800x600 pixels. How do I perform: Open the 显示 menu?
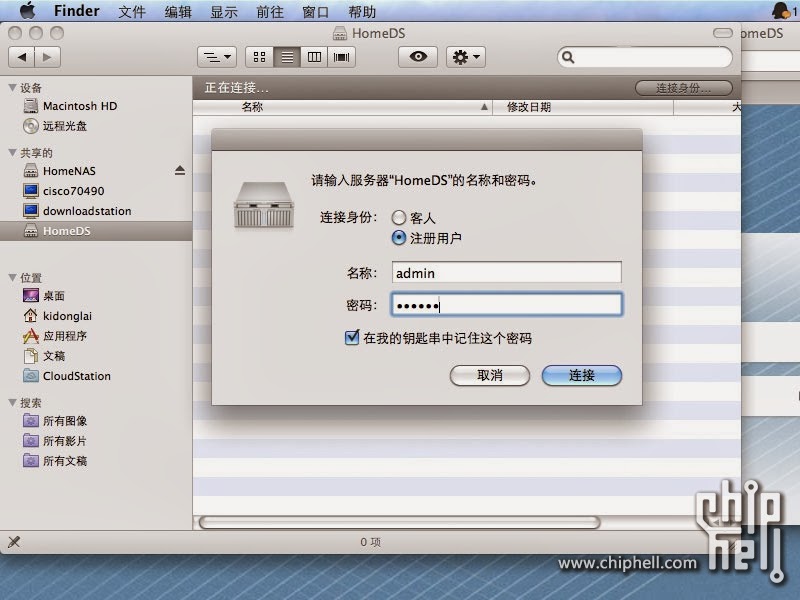coord(224,11)
